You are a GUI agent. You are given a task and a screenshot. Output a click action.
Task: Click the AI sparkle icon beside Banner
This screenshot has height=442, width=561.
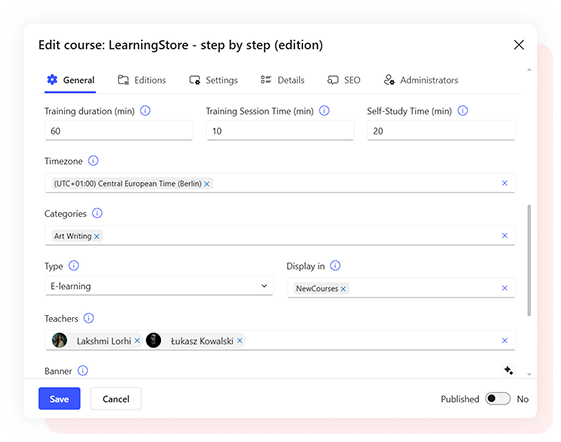pyautogui.click(x=508, y=370)
